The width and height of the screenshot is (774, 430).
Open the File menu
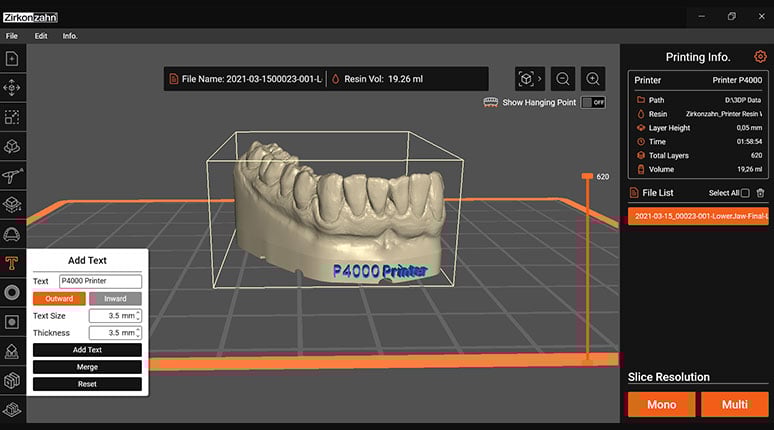[x=12, y=35]
